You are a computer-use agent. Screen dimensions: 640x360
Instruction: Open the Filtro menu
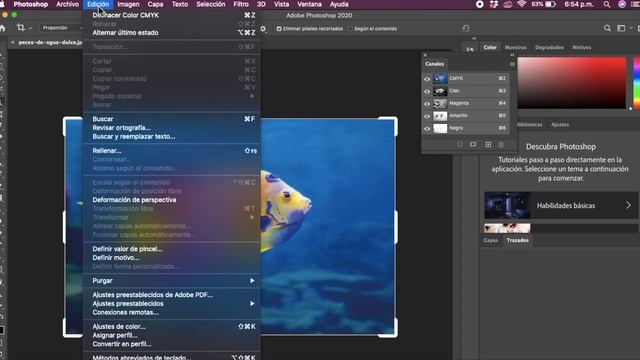click(241, 4)
